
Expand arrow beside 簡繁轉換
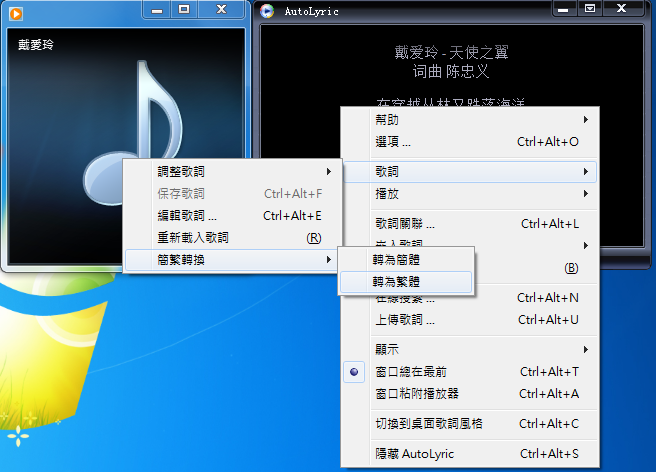(329, 260)
